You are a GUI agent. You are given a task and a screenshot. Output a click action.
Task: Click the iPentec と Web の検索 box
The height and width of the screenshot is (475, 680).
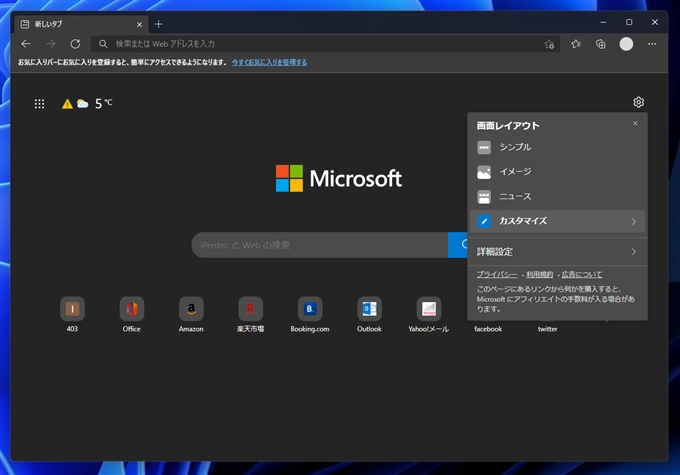tap(320, 245)
